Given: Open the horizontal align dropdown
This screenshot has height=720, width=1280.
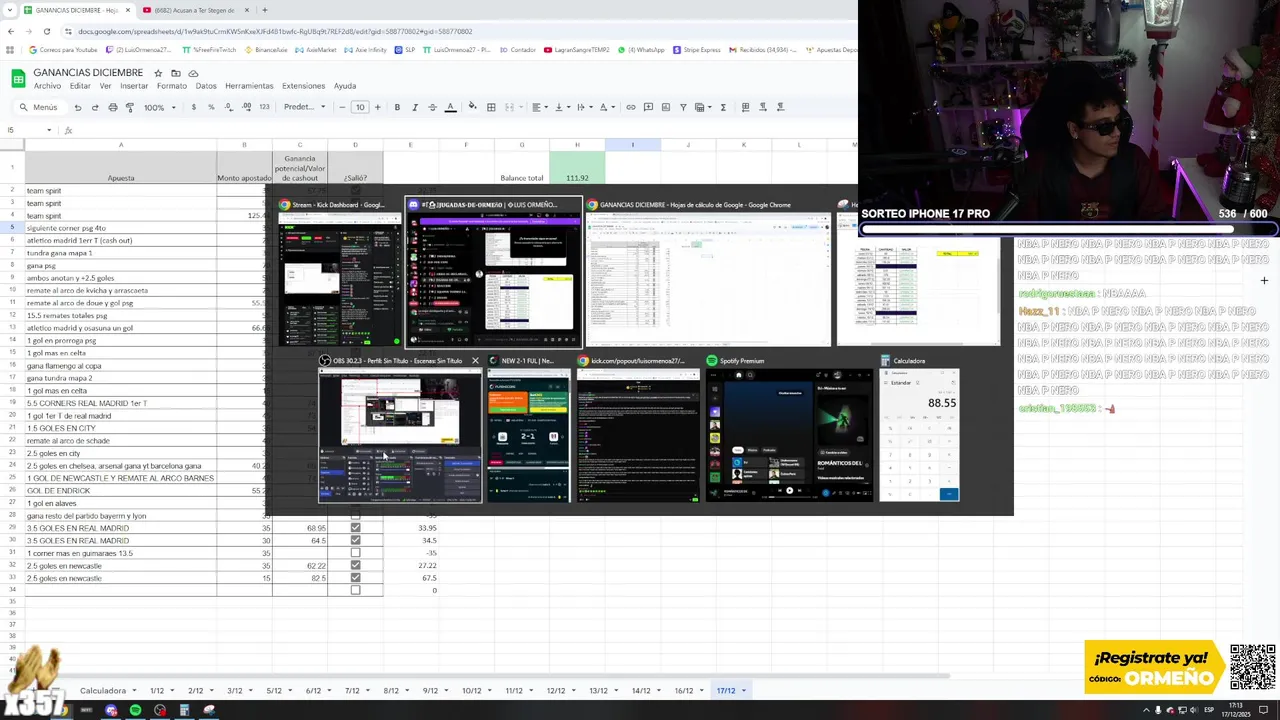Looking at the screenshot, I should [x=539, y=107].
